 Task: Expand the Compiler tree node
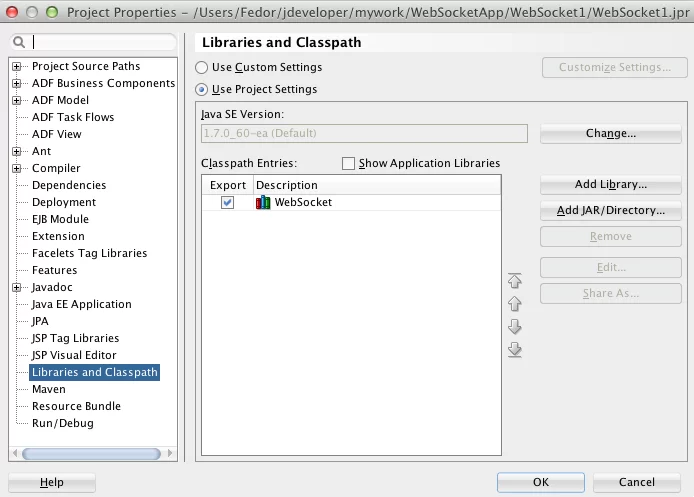point(16,168)
